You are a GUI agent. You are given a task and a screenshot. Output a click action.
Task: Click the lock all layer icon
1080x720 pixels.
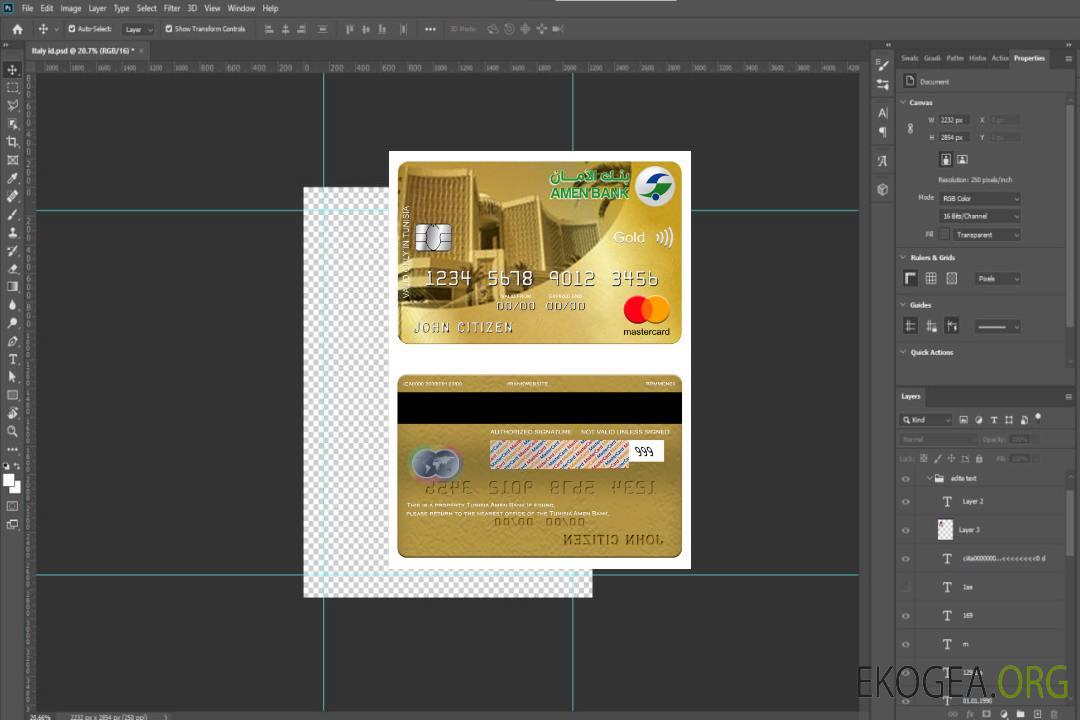[979, 458]
